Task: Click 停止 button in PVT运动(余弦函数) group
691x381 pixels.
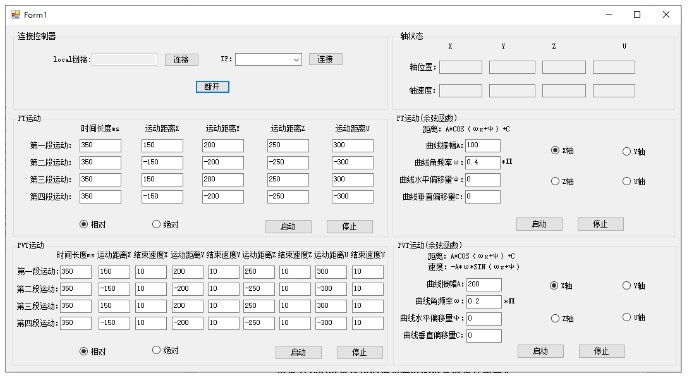Action: (x=602, y=351)
